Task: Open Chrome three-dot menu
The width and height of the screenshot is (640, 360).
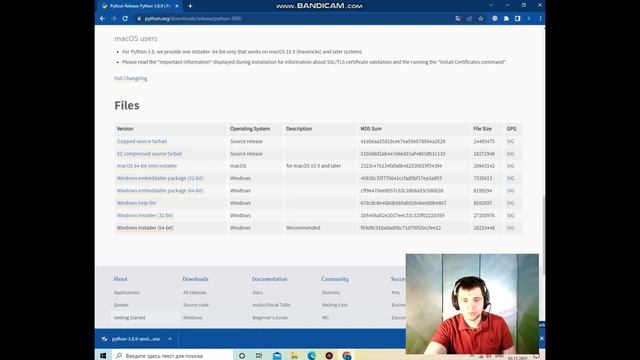Action: [540, 19]
